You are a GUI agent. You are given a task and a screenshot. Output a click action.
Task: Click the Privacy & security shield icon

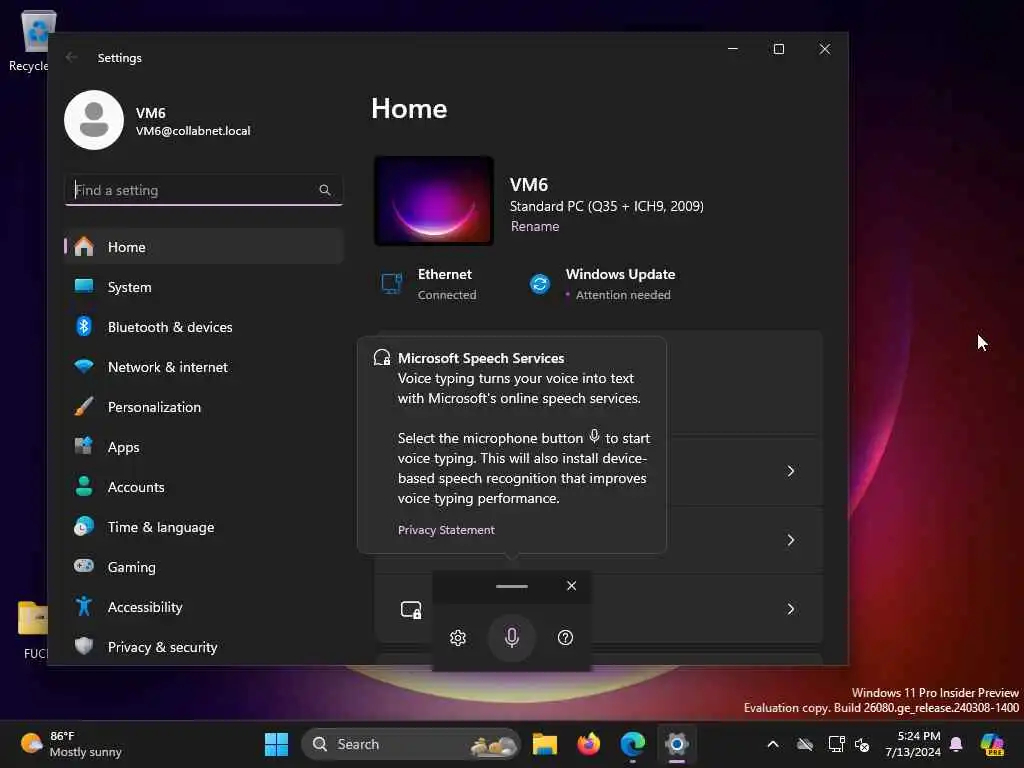[x=84, y=646]
